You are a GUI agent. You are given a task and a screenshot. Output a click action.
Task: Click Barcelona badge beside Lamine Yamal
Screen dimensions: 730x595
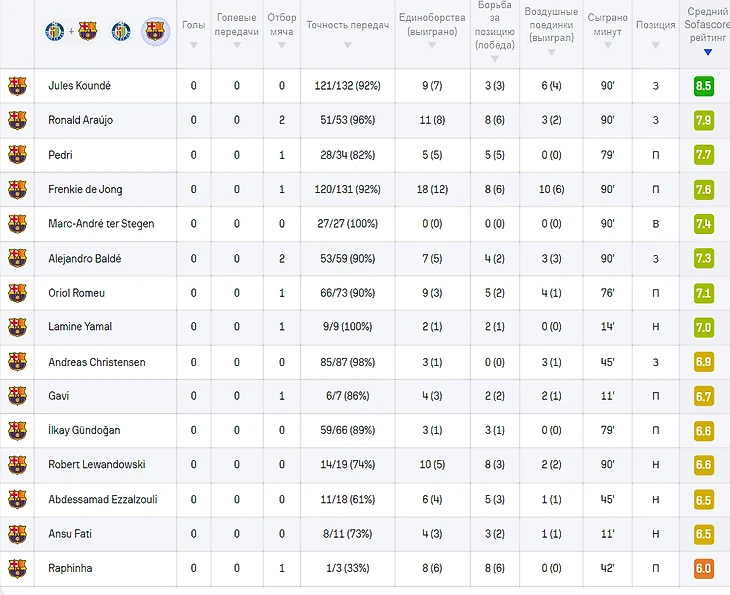click(17, 327)
